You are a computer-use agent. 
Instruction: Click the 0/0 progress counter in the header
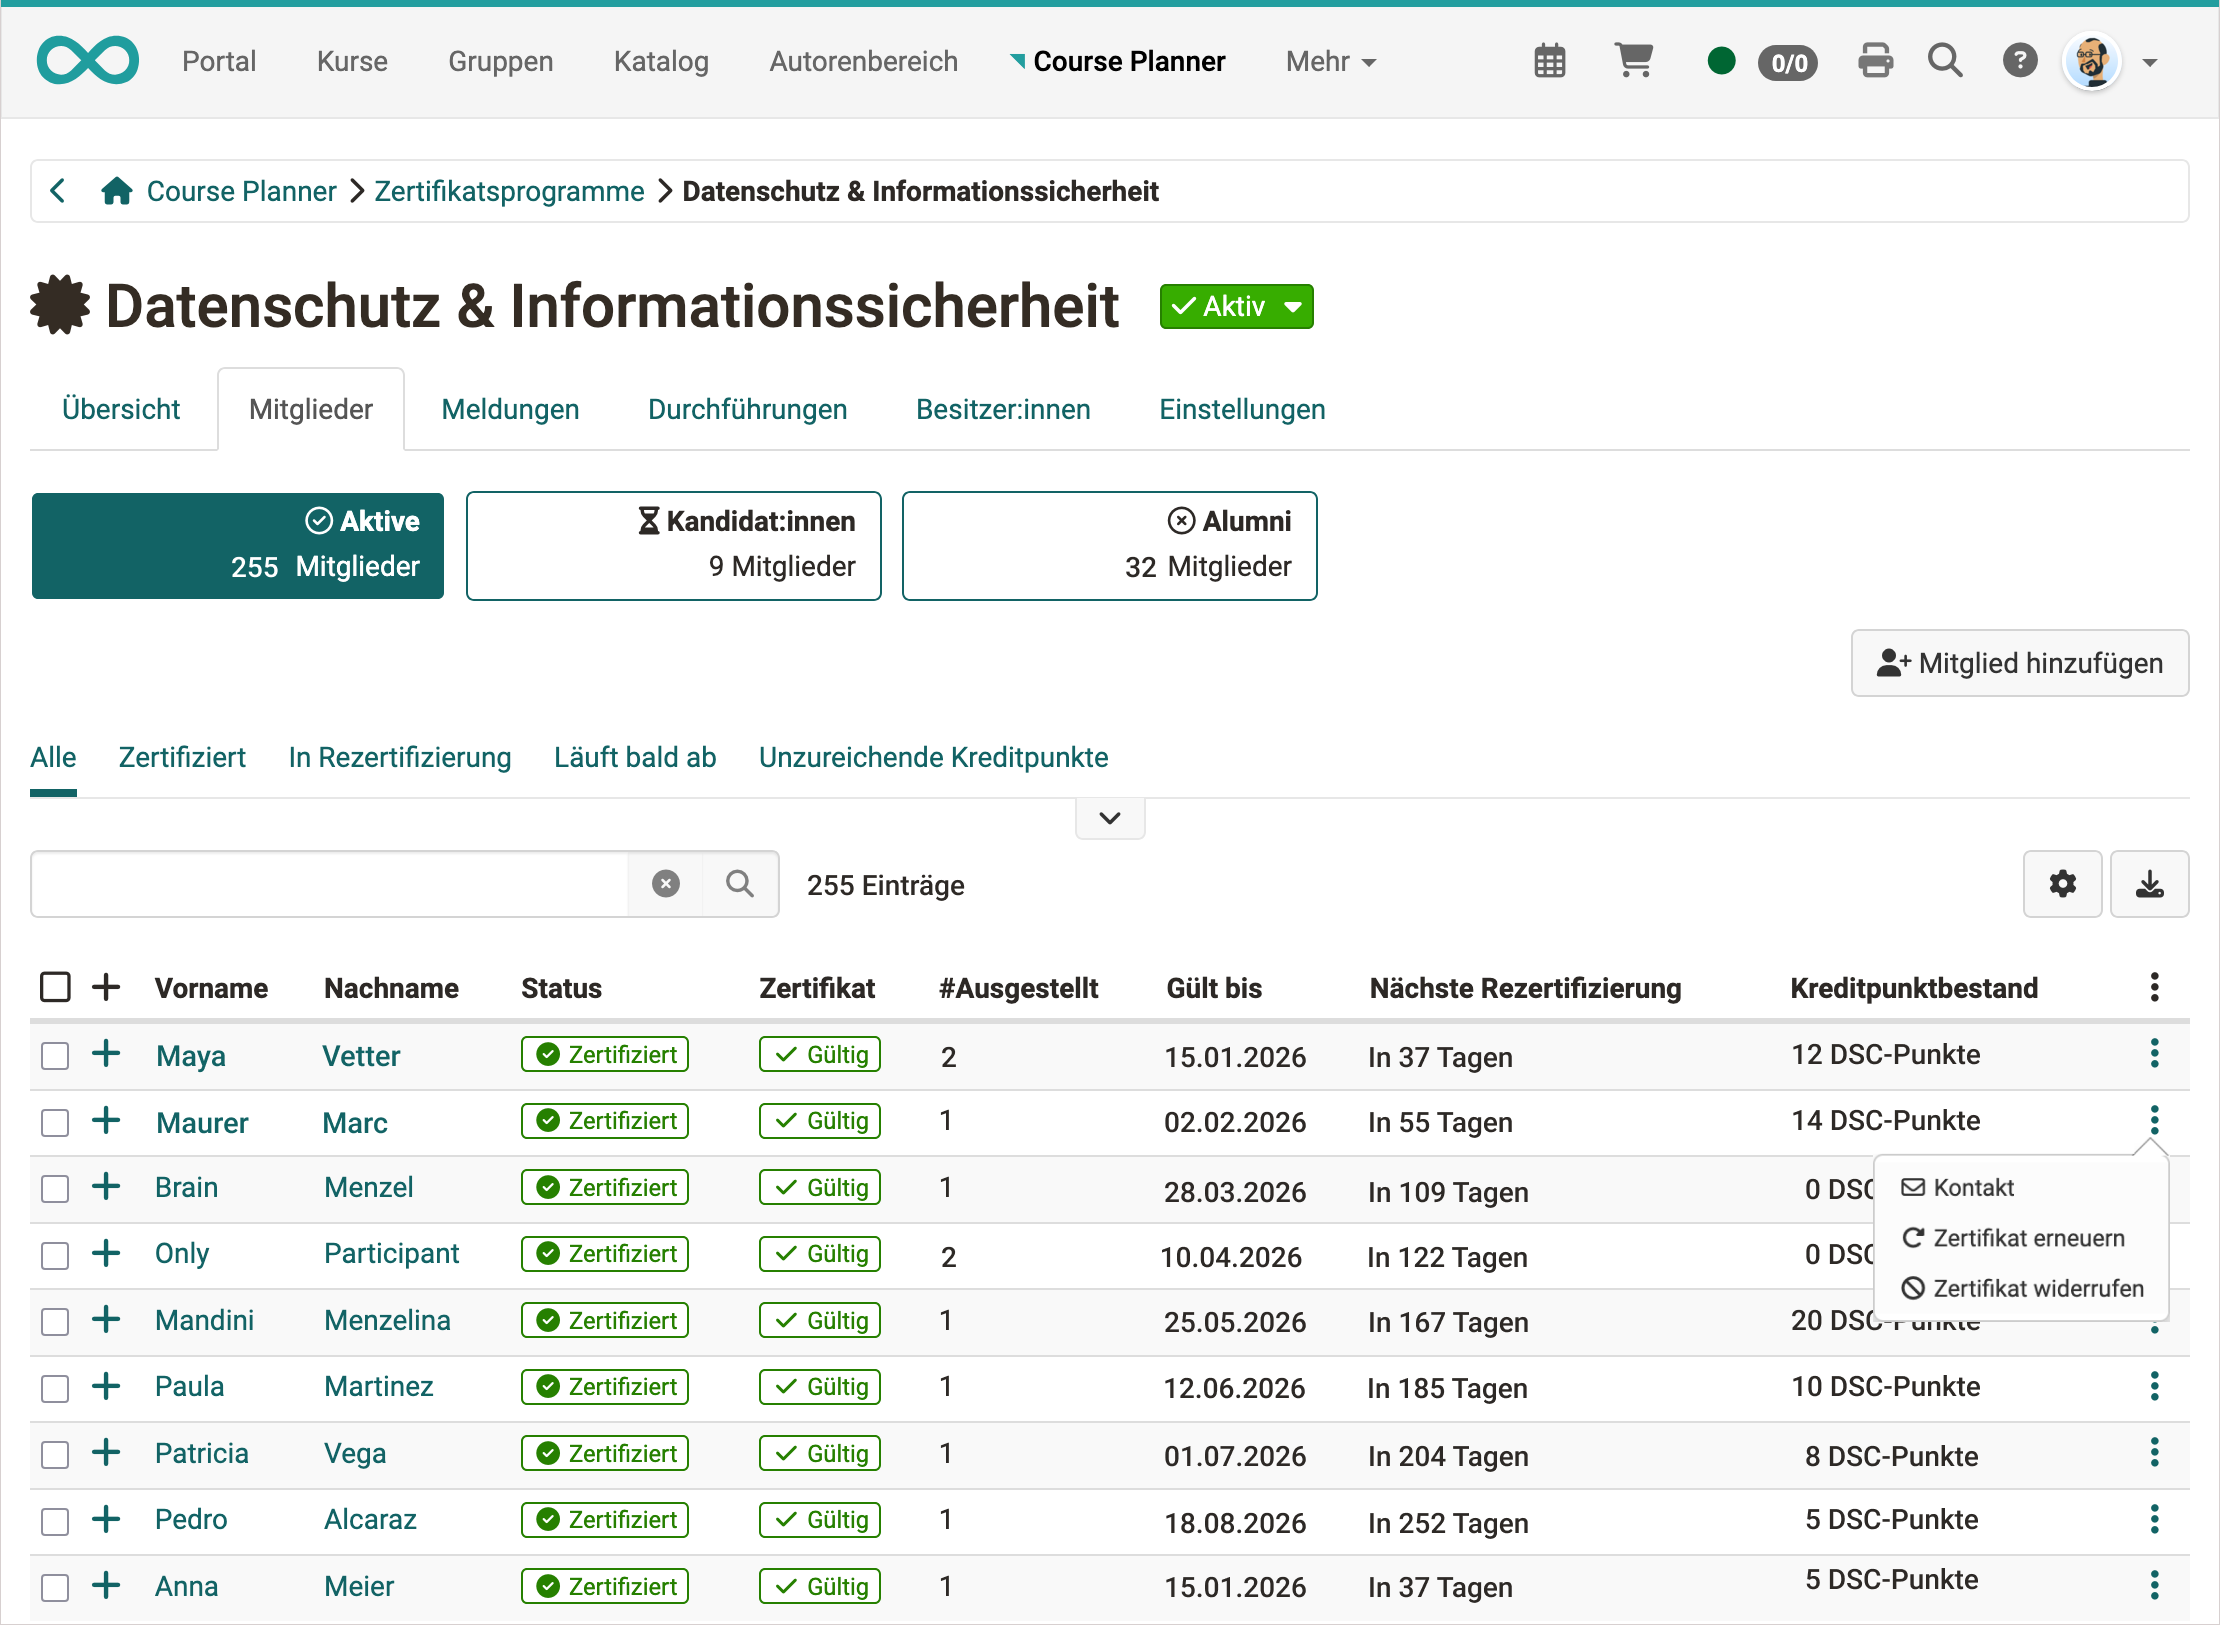tap(1787, 61)
